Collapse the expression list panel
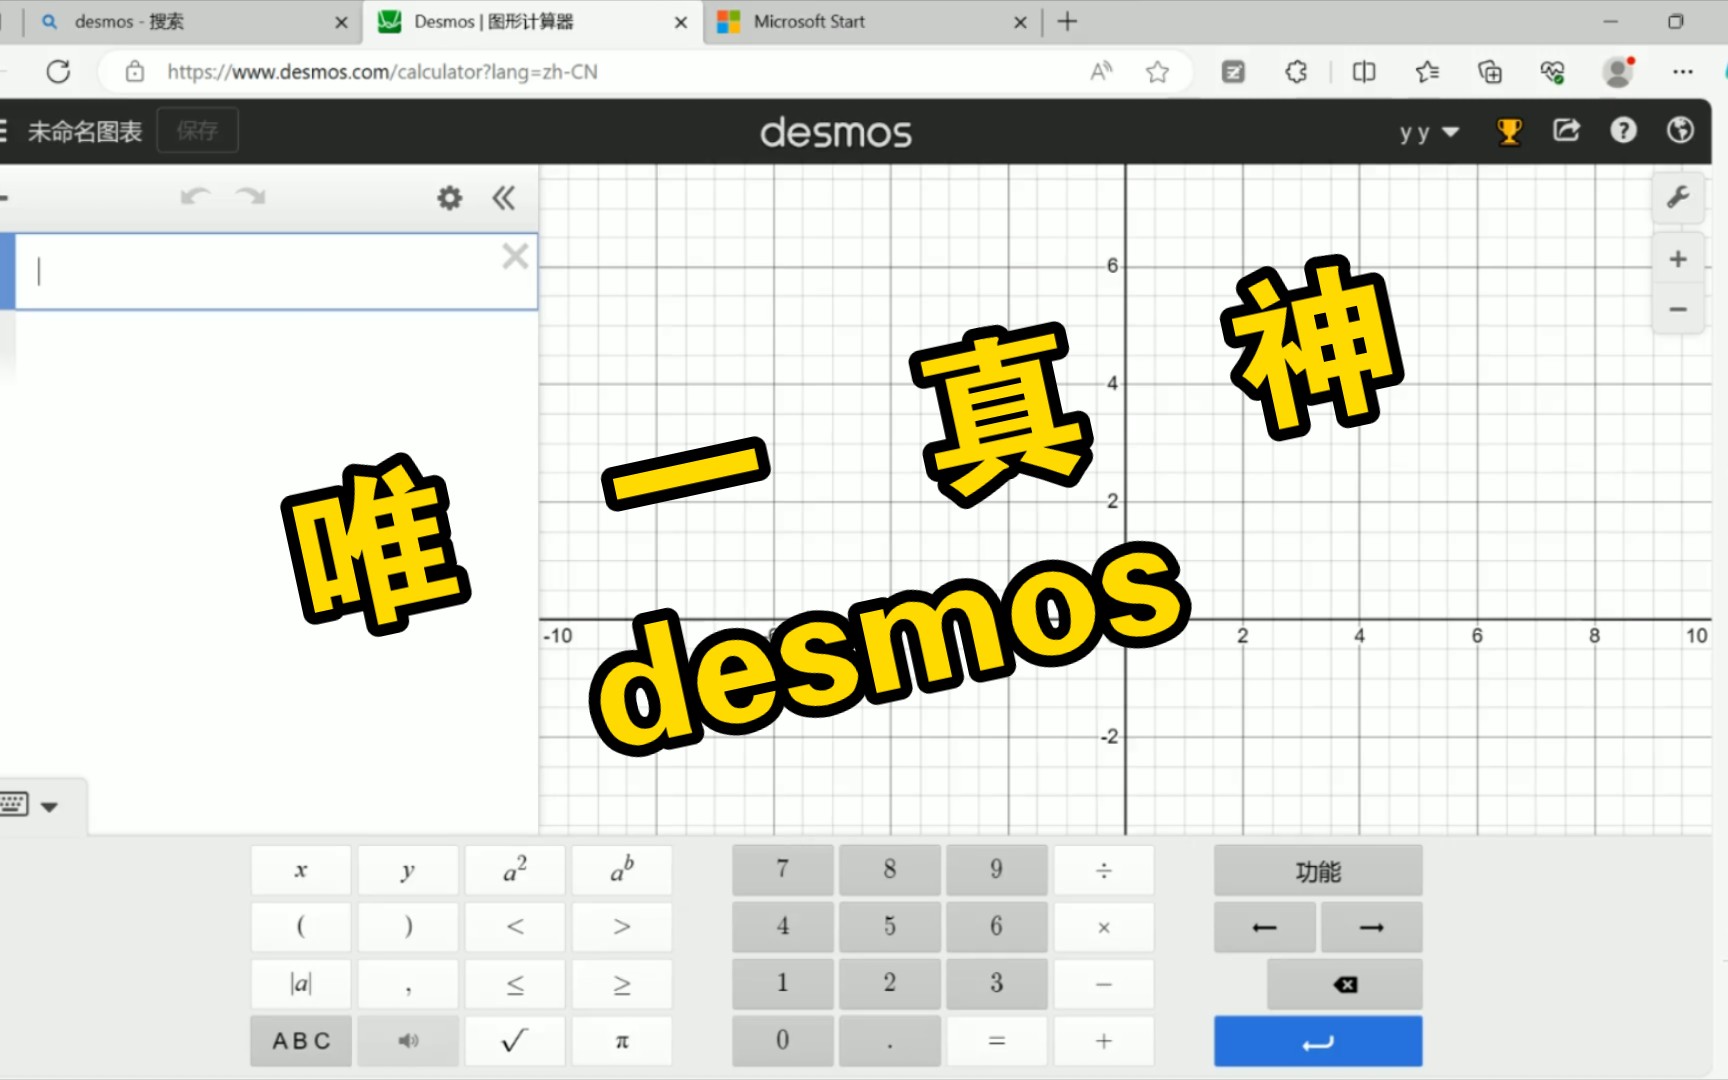The image size is (1728, 1080). pyautogui.click(x=504, y=198)
